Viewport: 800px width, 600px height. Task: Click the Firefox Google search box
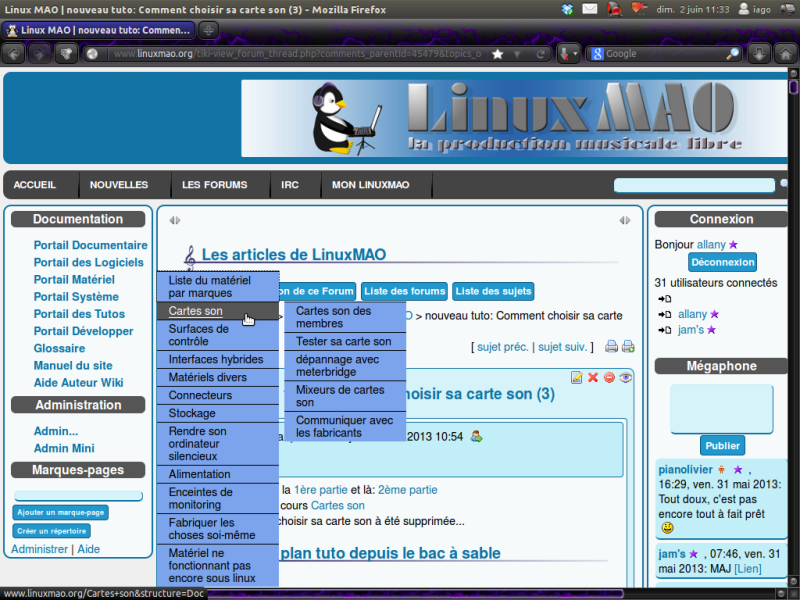click(x=663, y=54)
